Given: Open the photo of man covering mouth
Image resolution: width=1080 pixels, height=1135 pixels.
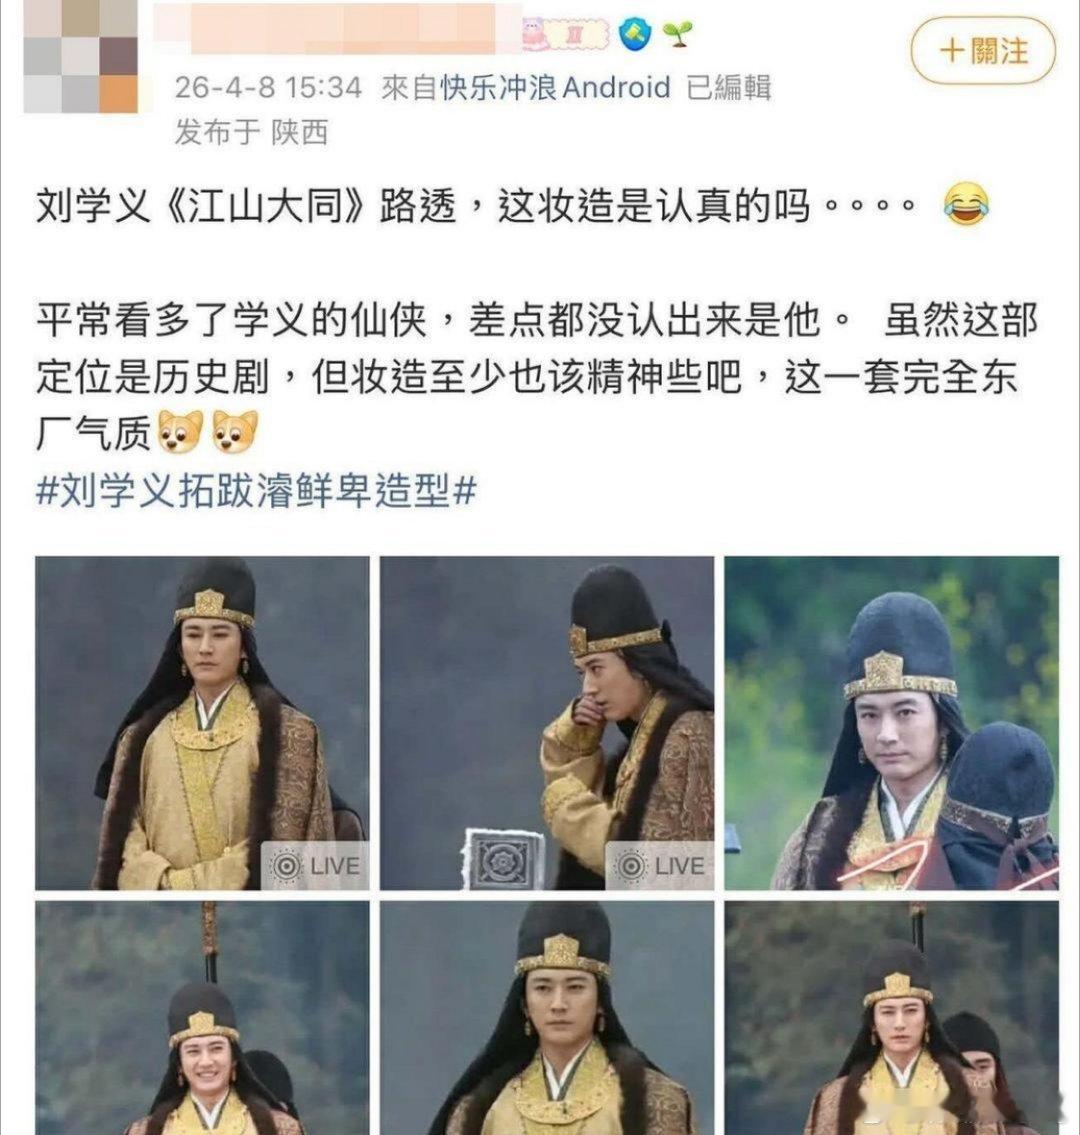Looking at the screenshot, I should pyautogui.click(x=547, y=723).
